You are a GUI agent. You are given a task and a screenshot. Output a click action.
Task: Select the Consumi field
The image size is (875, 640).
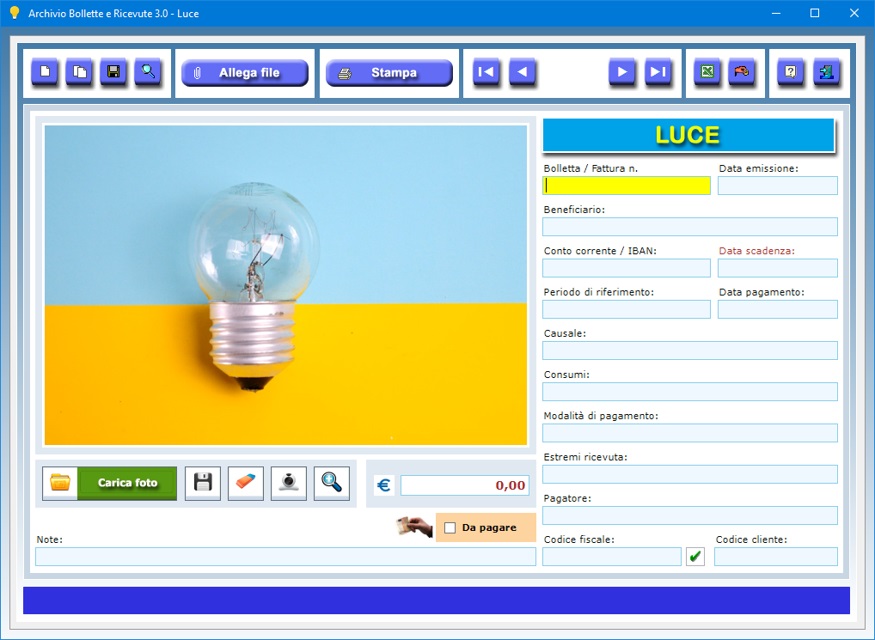click(690, 392)
